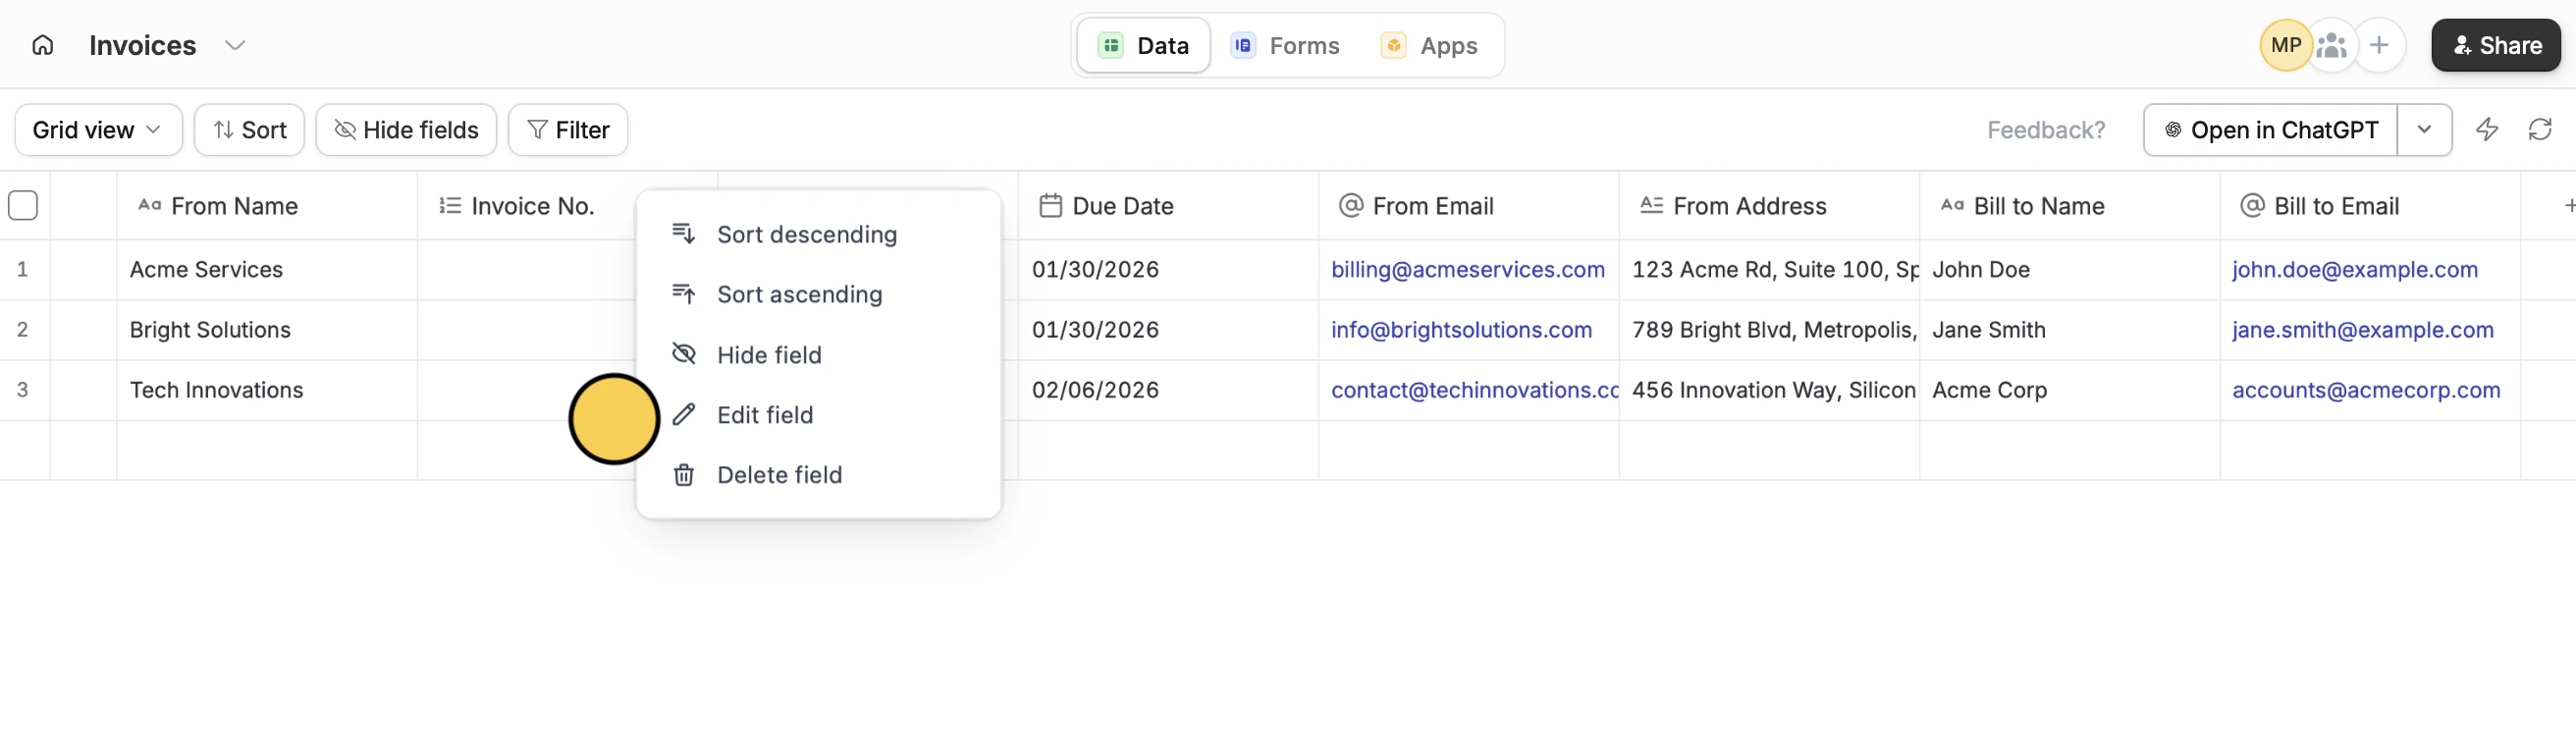
Task: Click the accounts@acmecorp.com email link
Action: (x=2366, y=390)
